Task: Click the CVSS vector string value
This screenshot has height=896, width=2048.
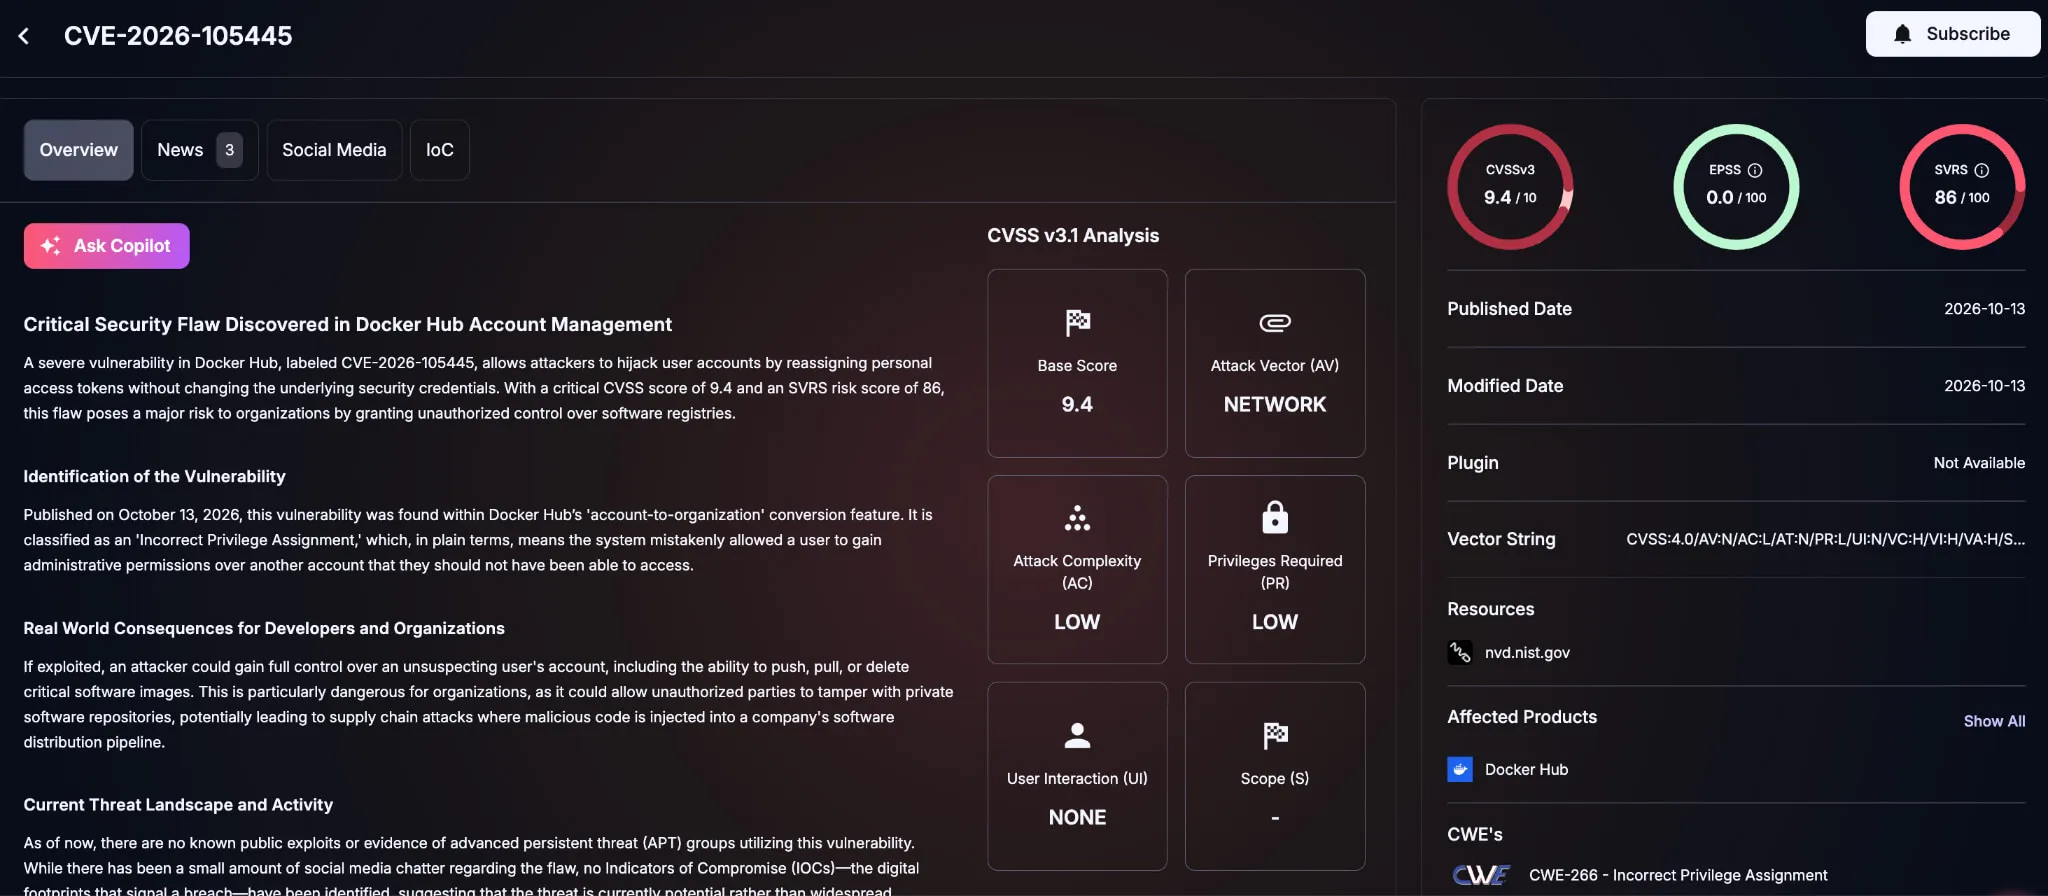Action: click(1825, 539)
